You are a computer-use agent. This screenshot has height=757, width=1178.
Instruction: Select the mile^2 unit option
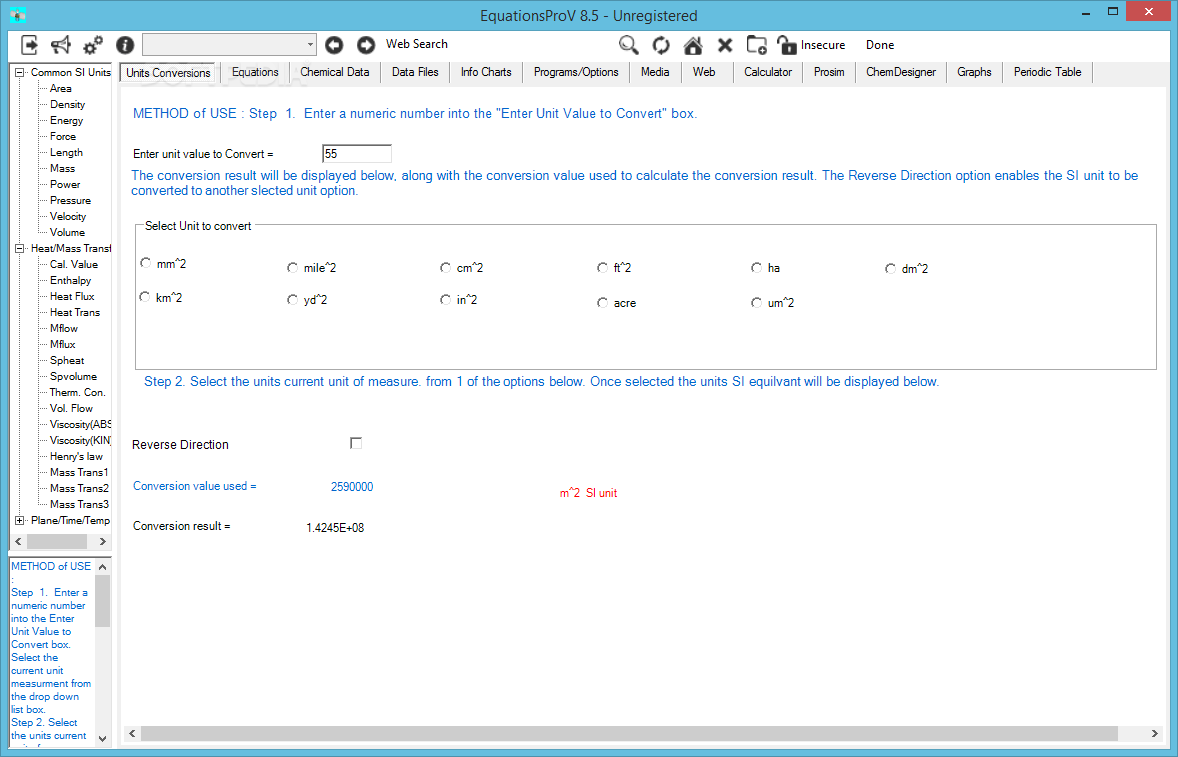tap(292, 267)
